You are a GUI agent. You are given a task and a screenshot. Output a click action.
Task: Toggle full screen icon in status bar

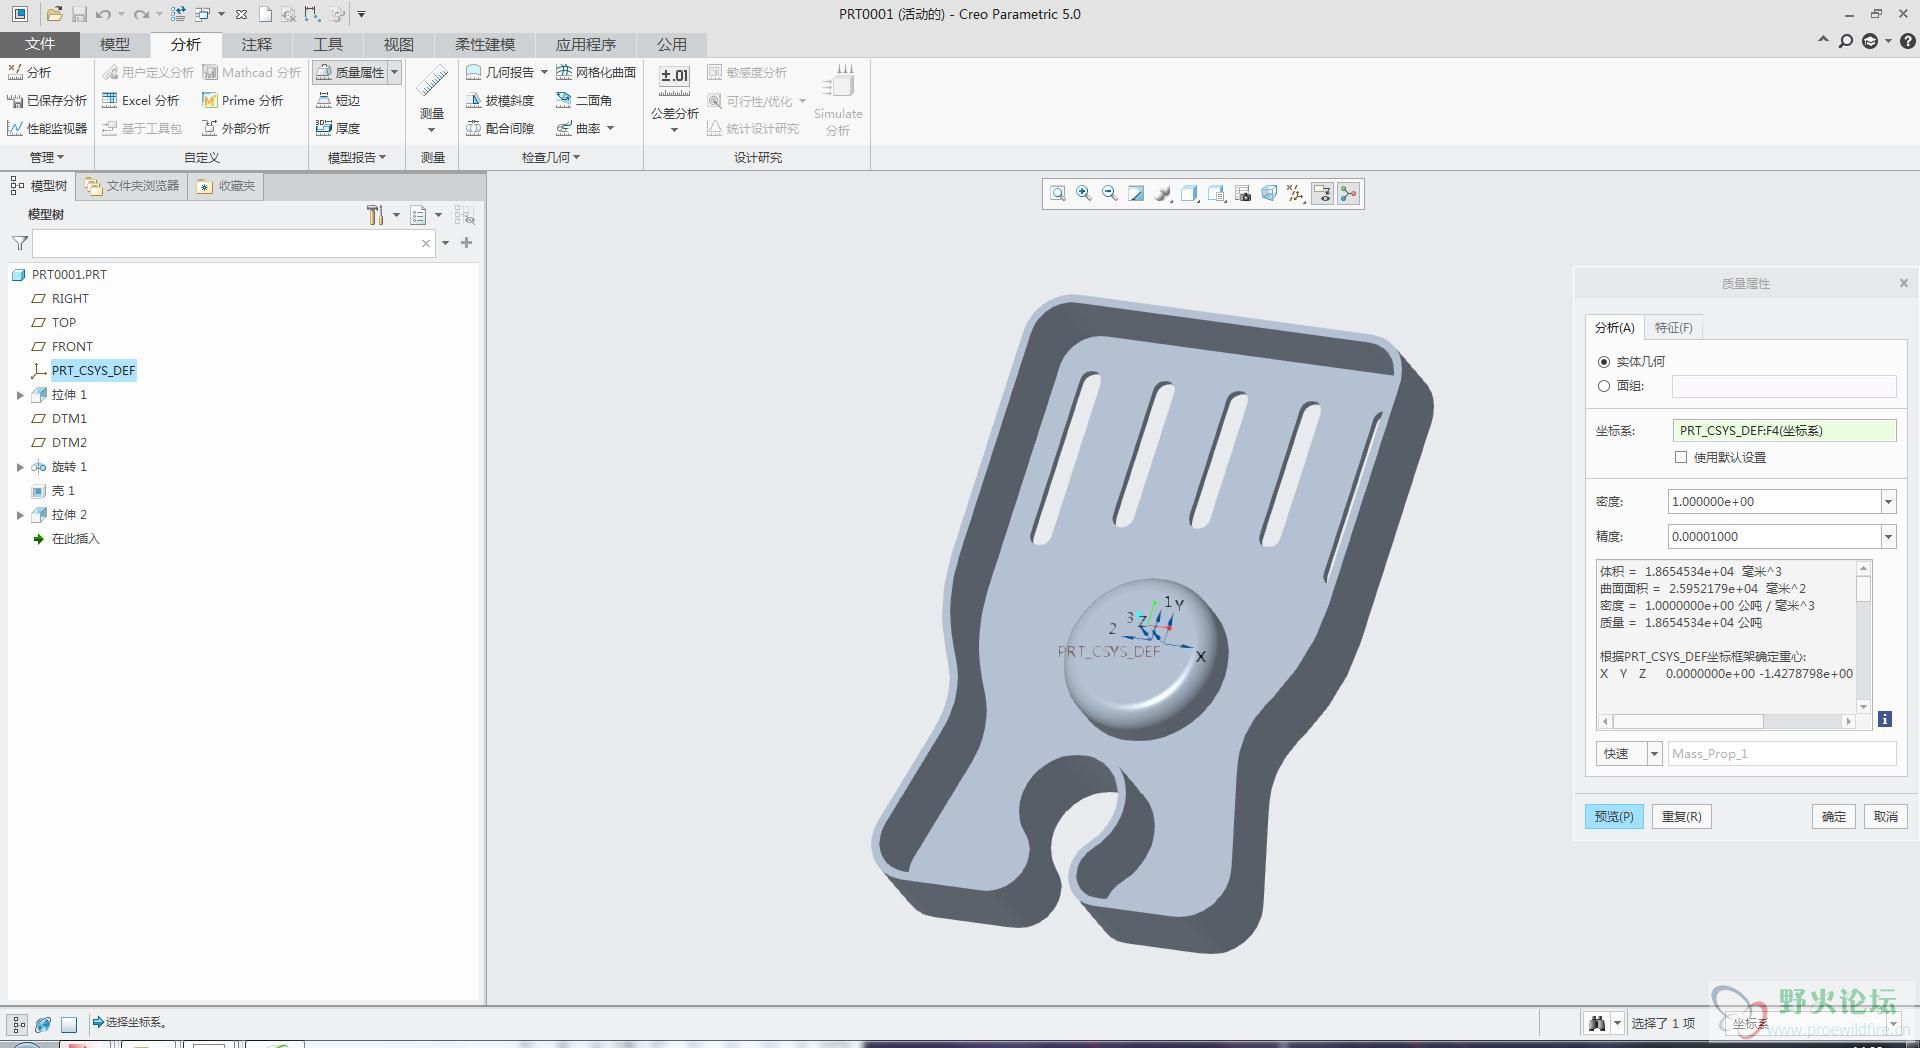coord(69,1024)
